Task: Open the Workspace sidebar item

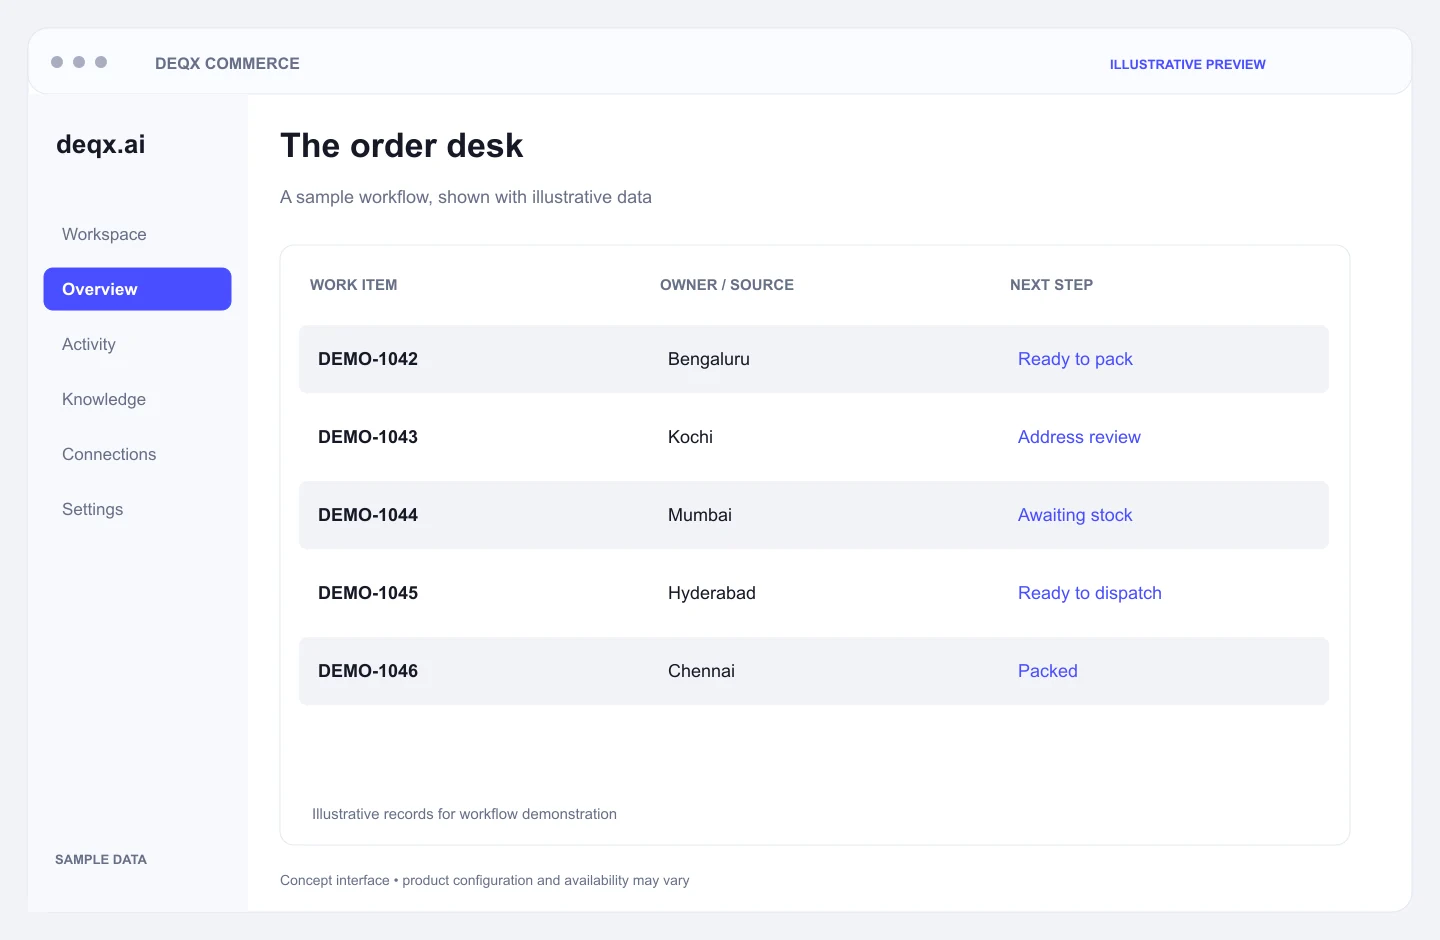Action: 104,234
